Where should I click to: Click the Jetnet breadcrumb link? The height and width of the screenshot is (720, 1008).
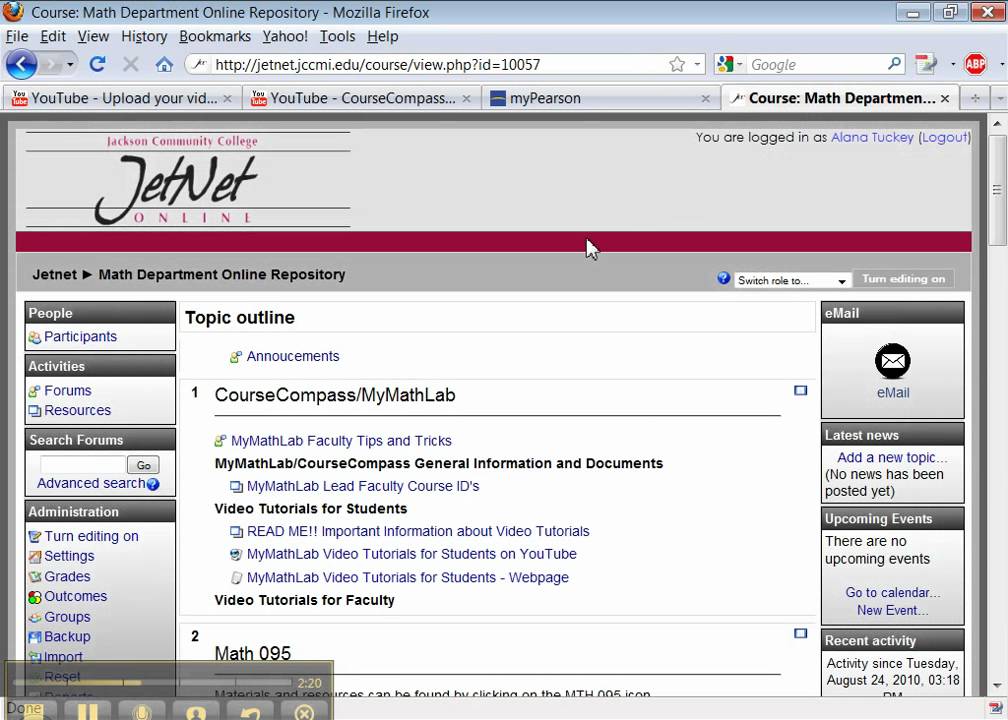55,274
